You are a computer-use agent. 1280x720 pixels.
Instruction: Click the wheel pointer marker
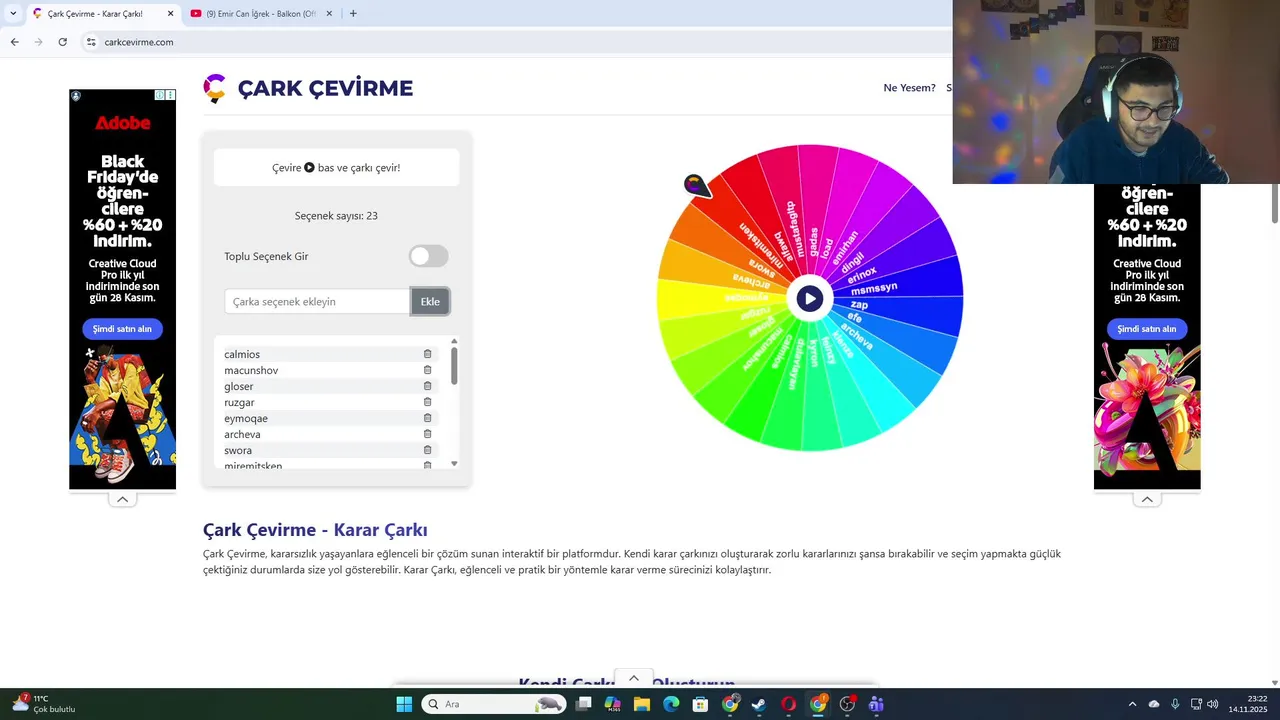click(696, 185)
